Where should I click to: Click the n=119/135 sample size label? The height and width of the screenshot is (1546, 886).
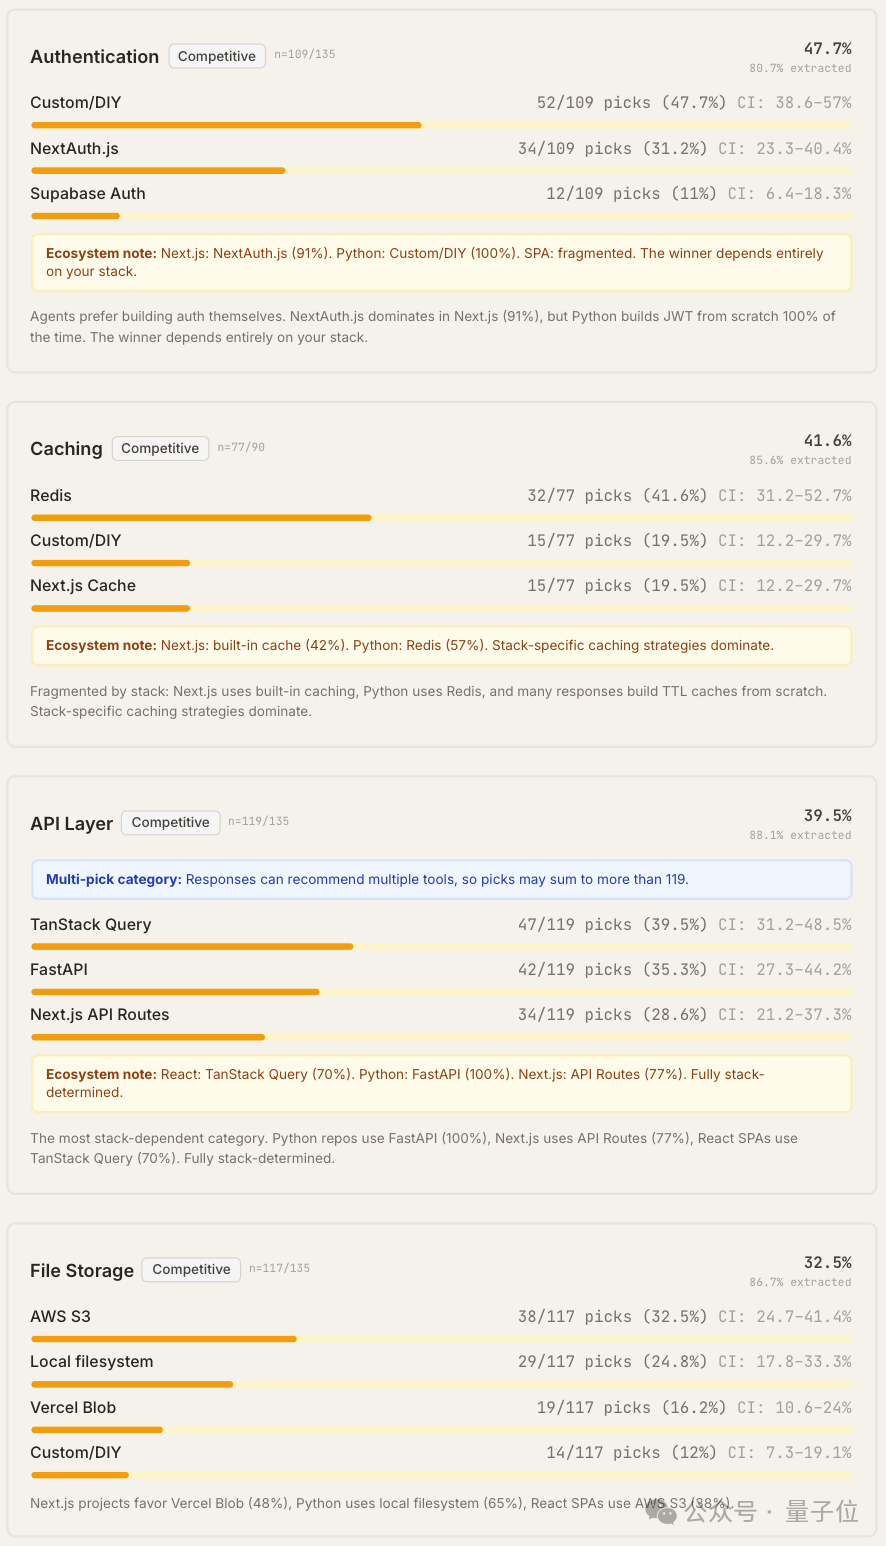258,821
